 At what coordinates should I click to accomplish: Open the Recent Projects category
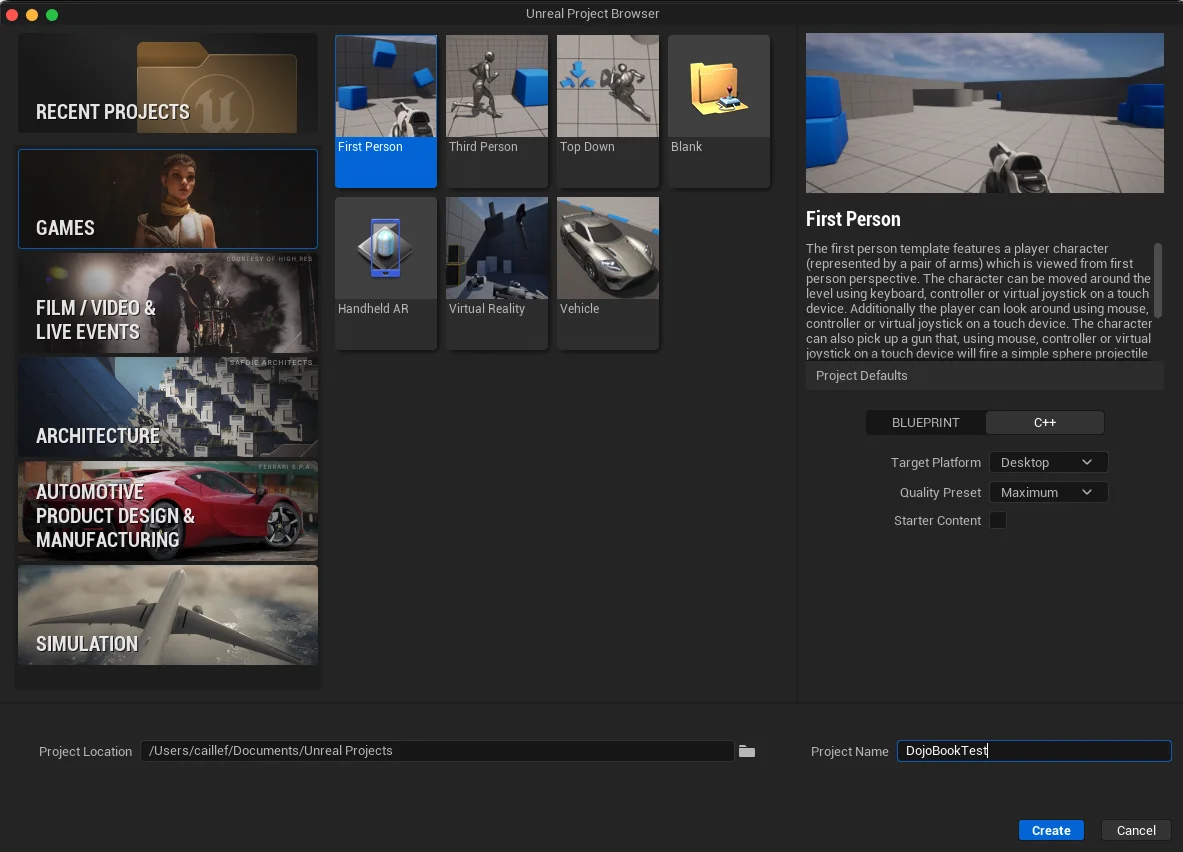168,84
